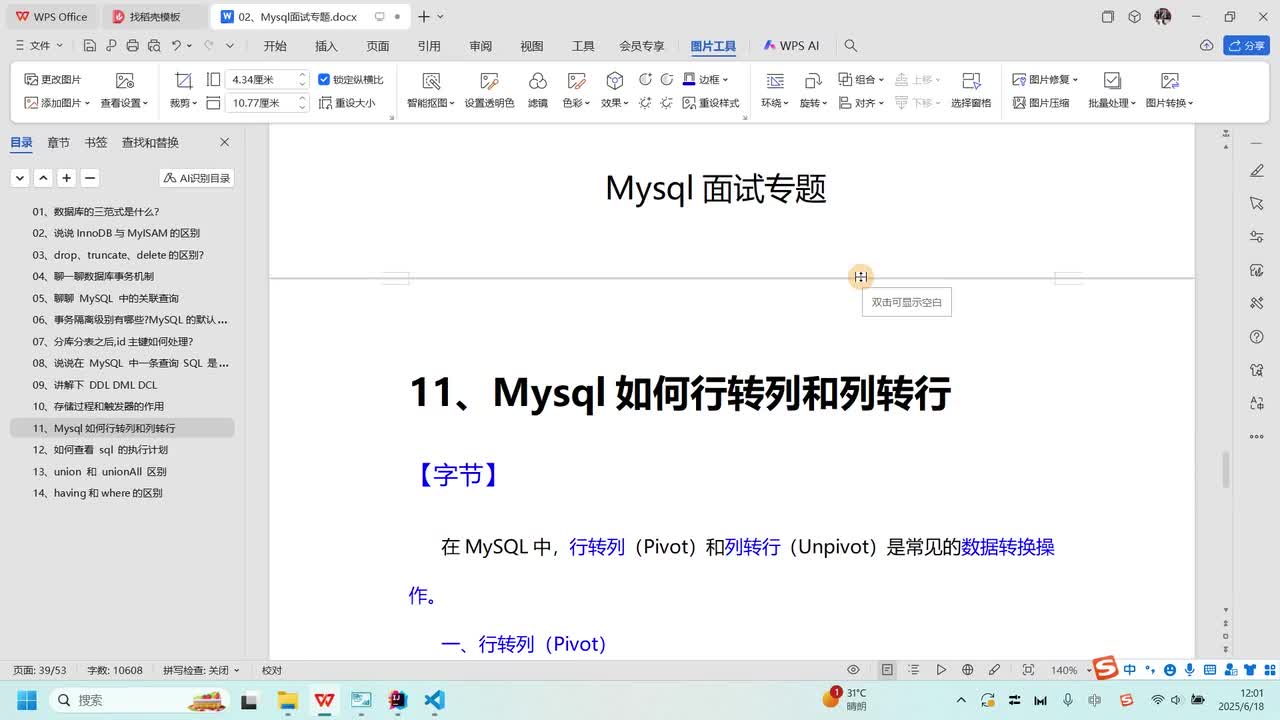Toggle 拼写检查 spell check in status bar
1280x720 pixels.
(201, 670)
